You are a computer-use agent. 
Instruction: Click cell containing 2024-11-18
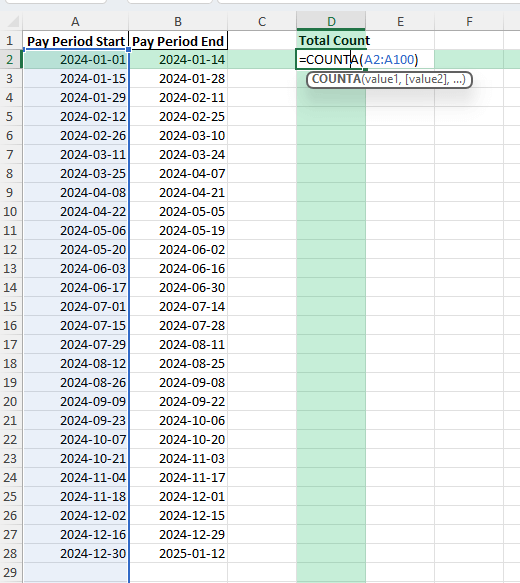(x=75, y=496)
